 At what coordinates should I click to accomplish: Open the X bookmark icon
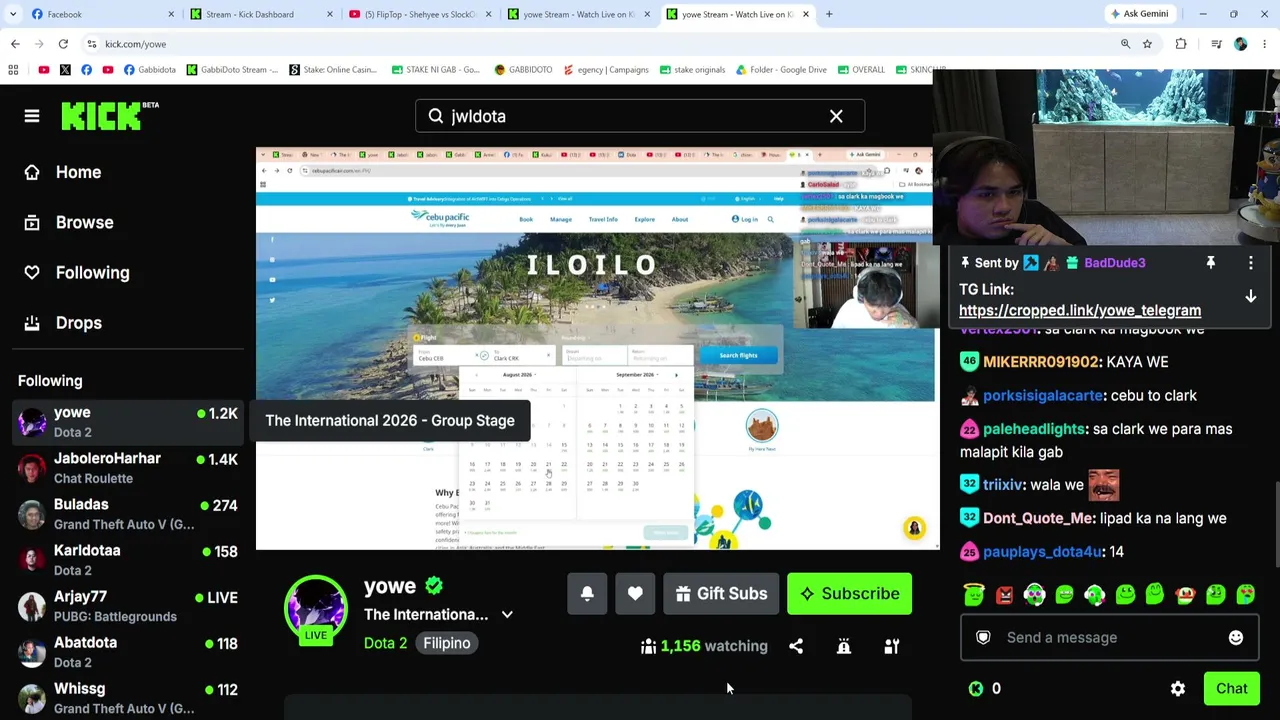[x=65, y=70]
